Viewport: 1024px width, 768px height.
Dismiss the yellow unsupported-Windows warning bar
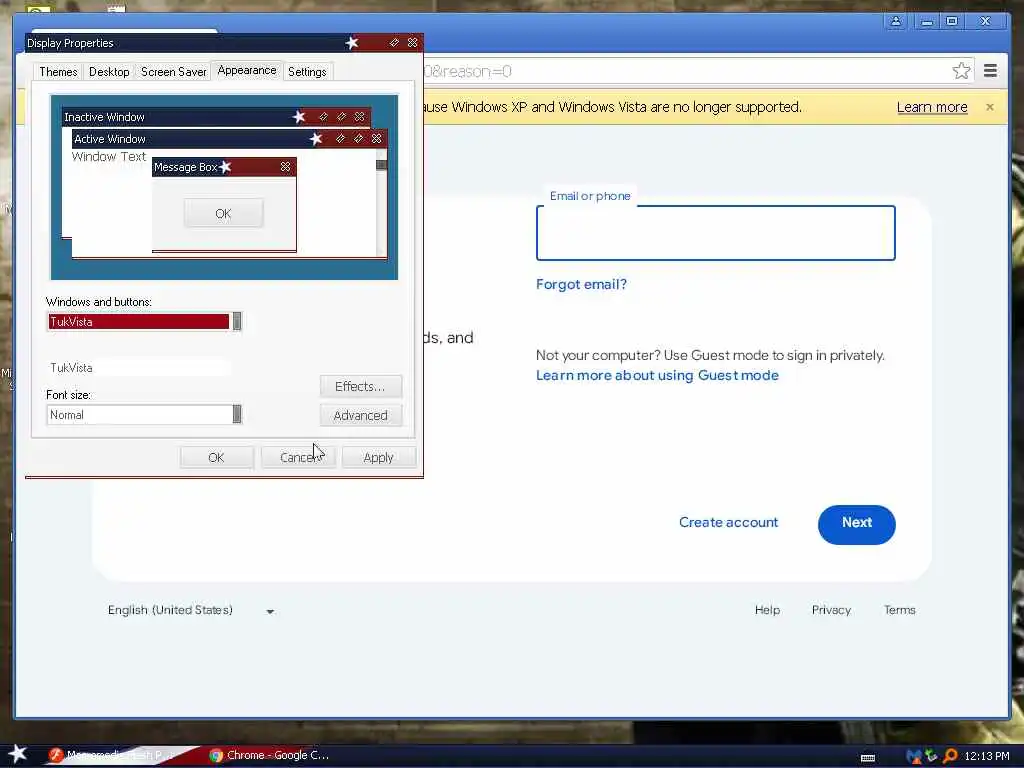coord(989,107)
